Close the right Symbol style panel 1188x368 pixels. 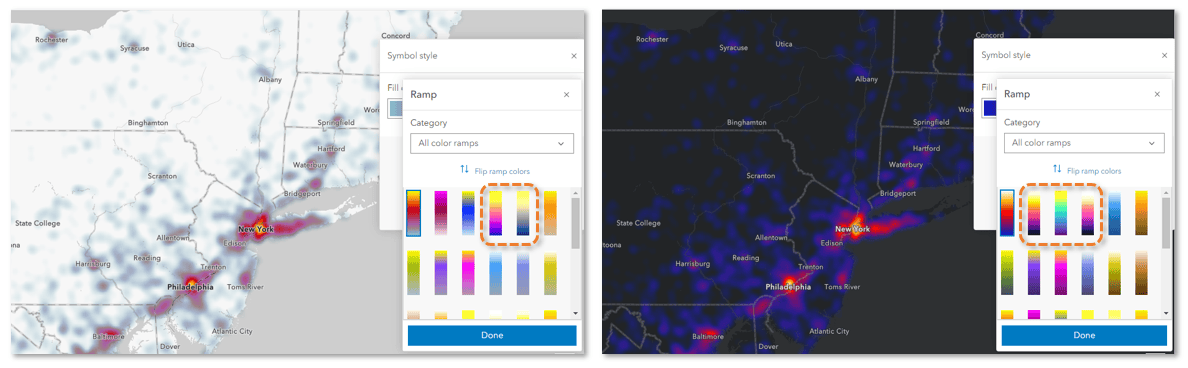click(1165, 55)
